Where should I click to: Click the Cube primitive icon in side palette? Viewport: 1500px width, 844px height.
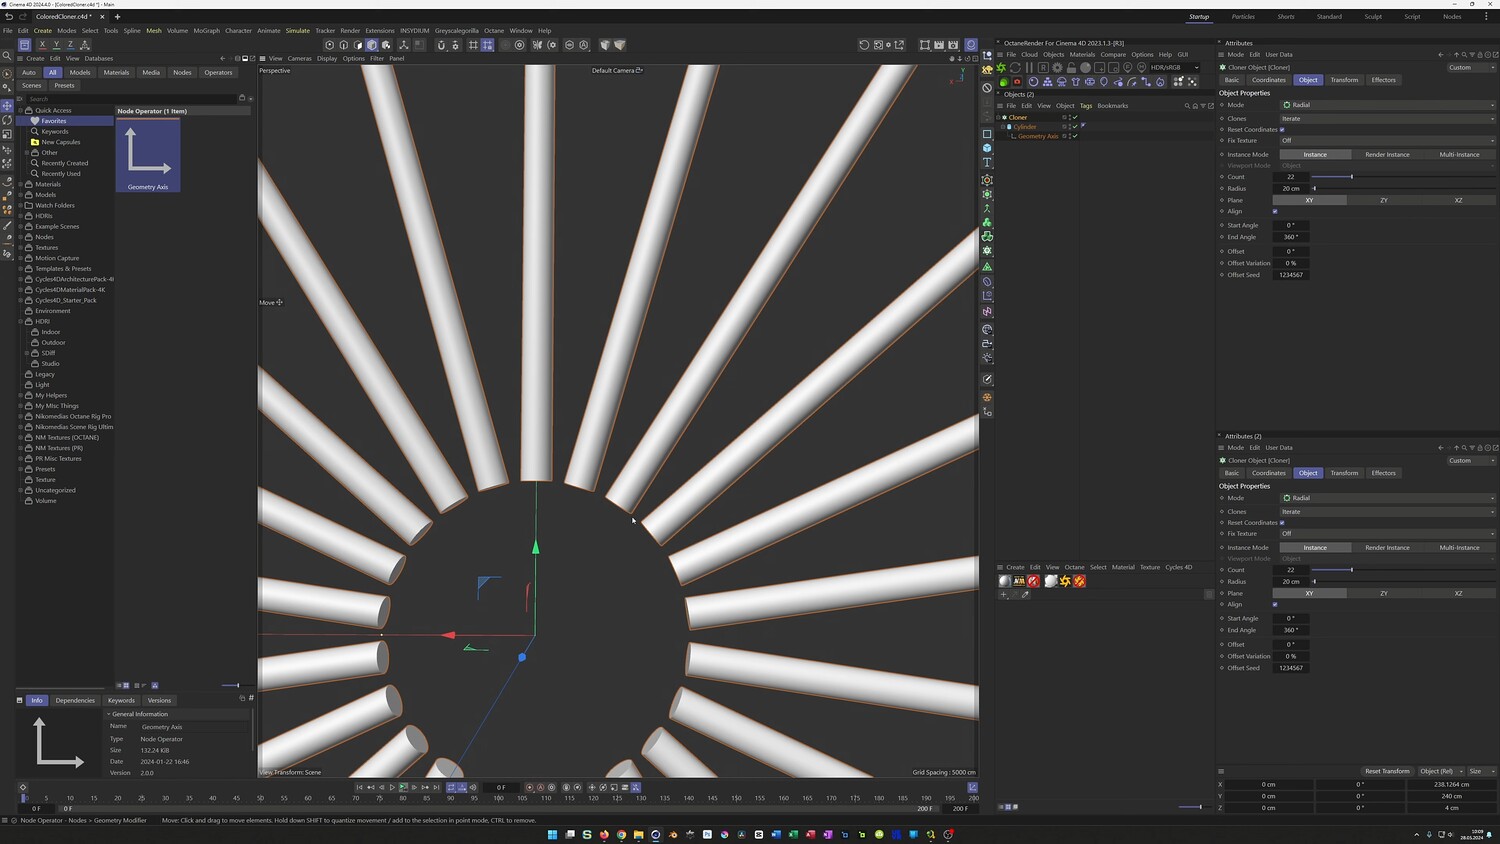pyautogui.click(x=987, y=148)
